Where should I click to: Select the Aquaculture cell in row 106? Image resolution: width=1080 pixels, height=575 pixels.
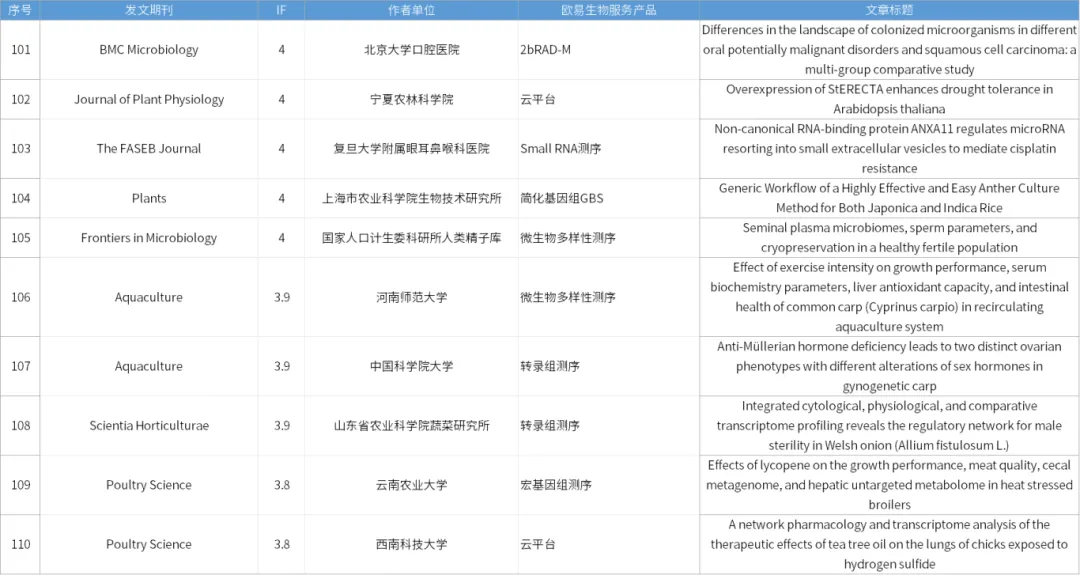pos(149,297)
